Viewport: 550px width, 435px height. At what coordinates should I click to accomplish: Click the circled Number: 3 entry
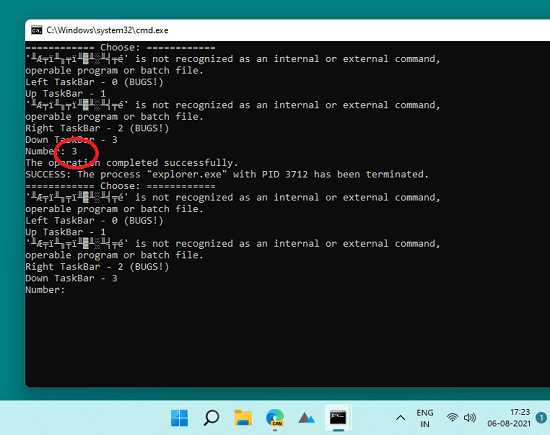51,151
